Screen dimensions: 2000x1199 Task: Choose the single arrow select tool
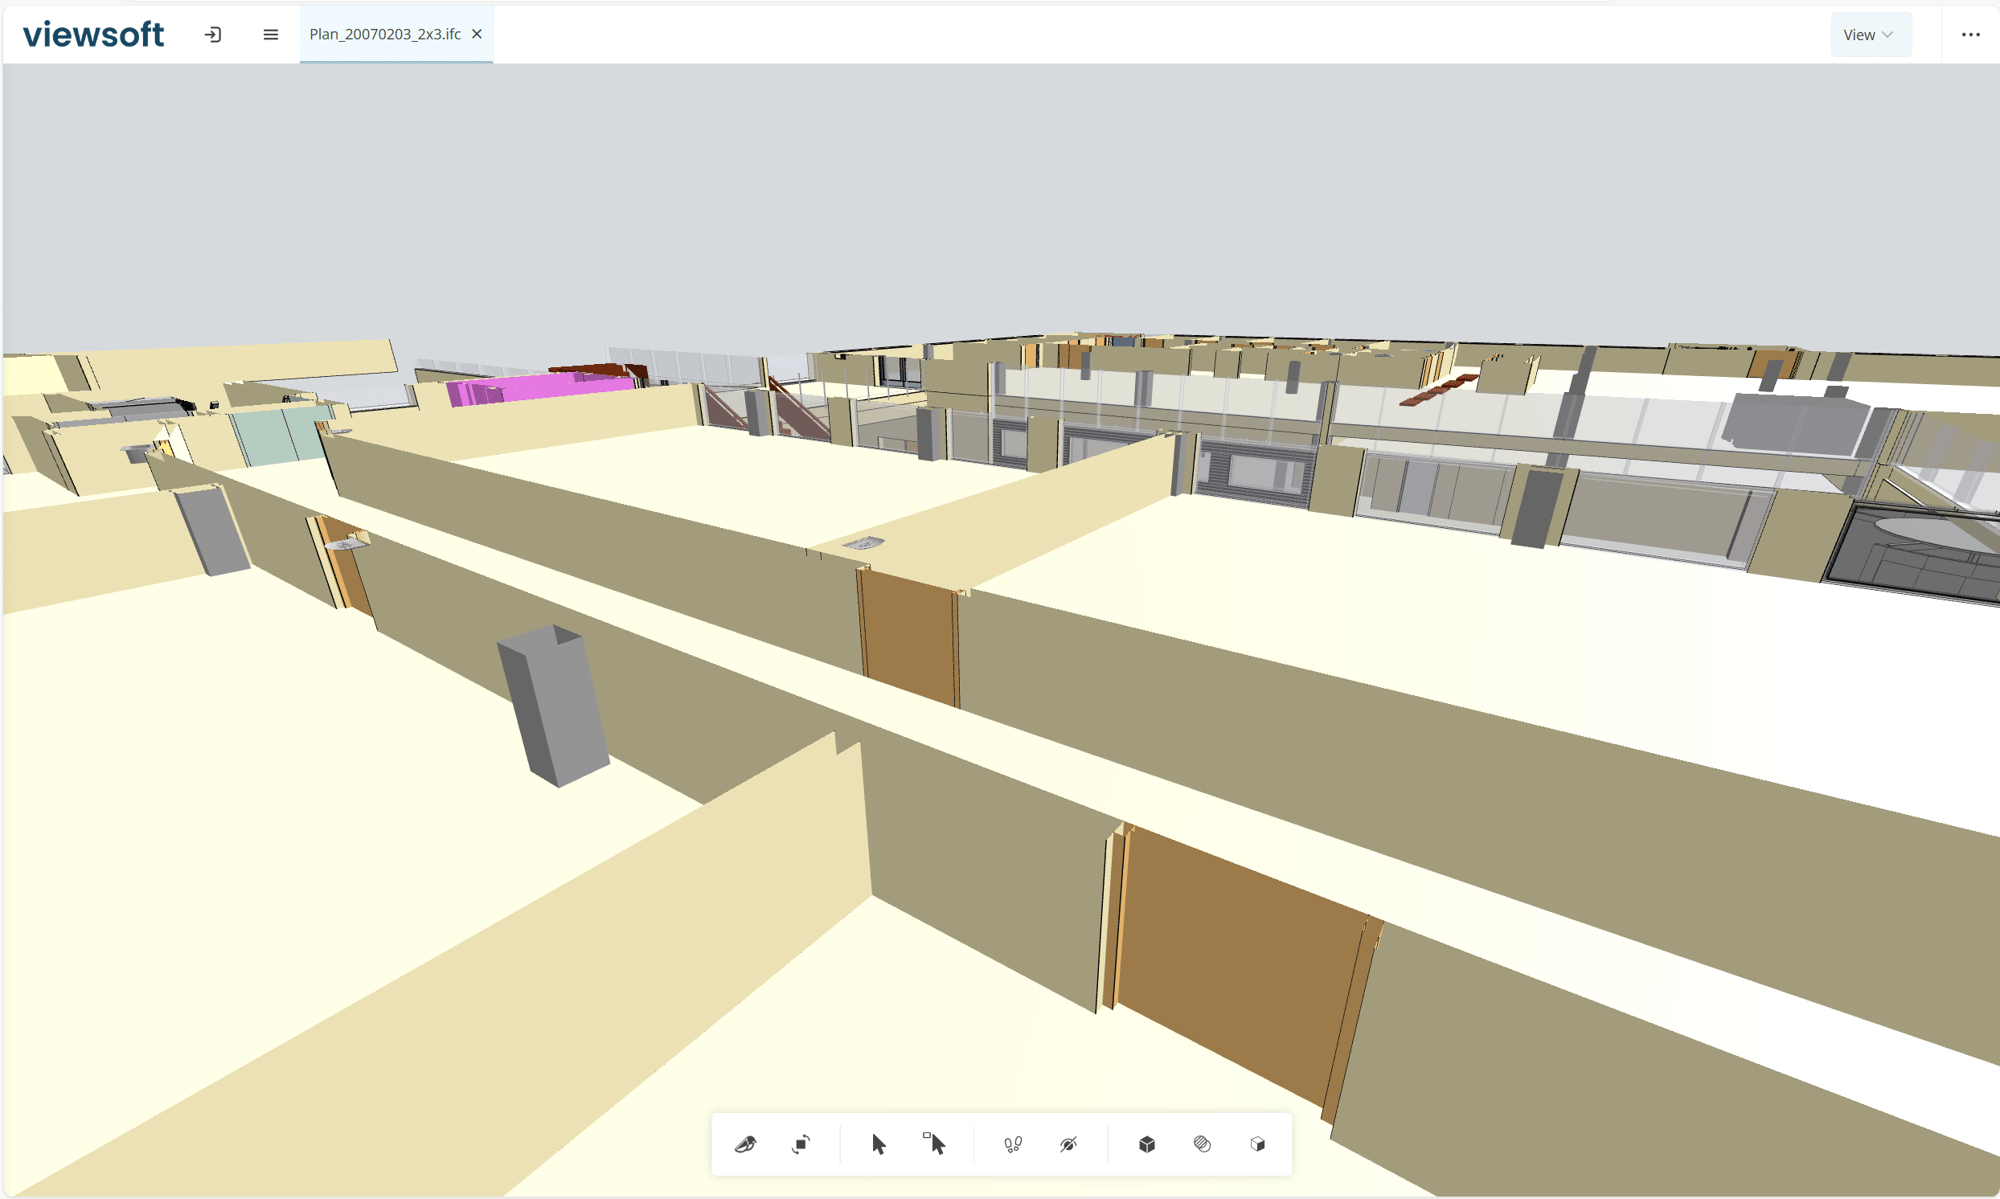coord(878,1144)
